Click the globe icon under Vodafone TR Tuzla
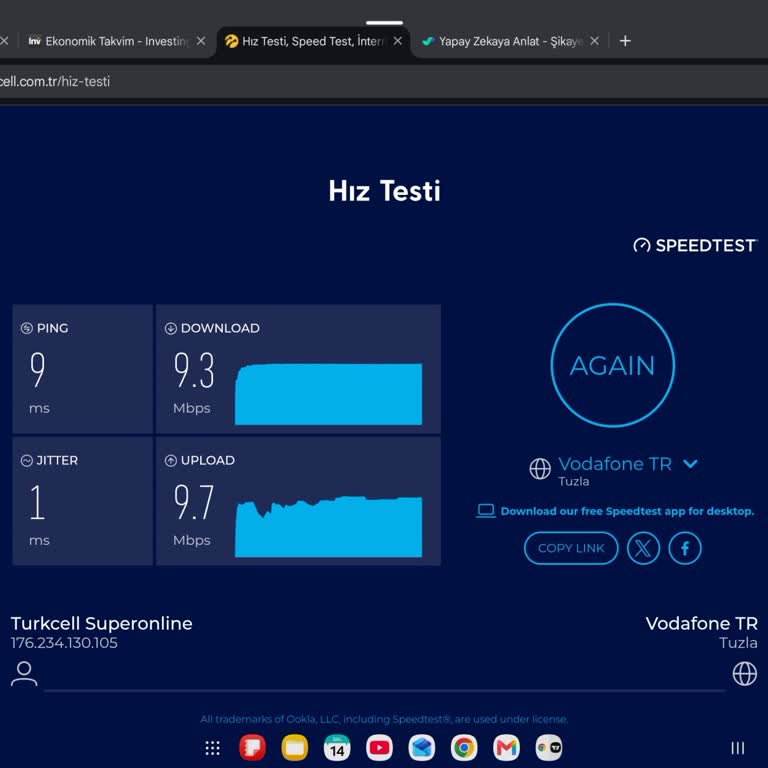 [744, 673]
